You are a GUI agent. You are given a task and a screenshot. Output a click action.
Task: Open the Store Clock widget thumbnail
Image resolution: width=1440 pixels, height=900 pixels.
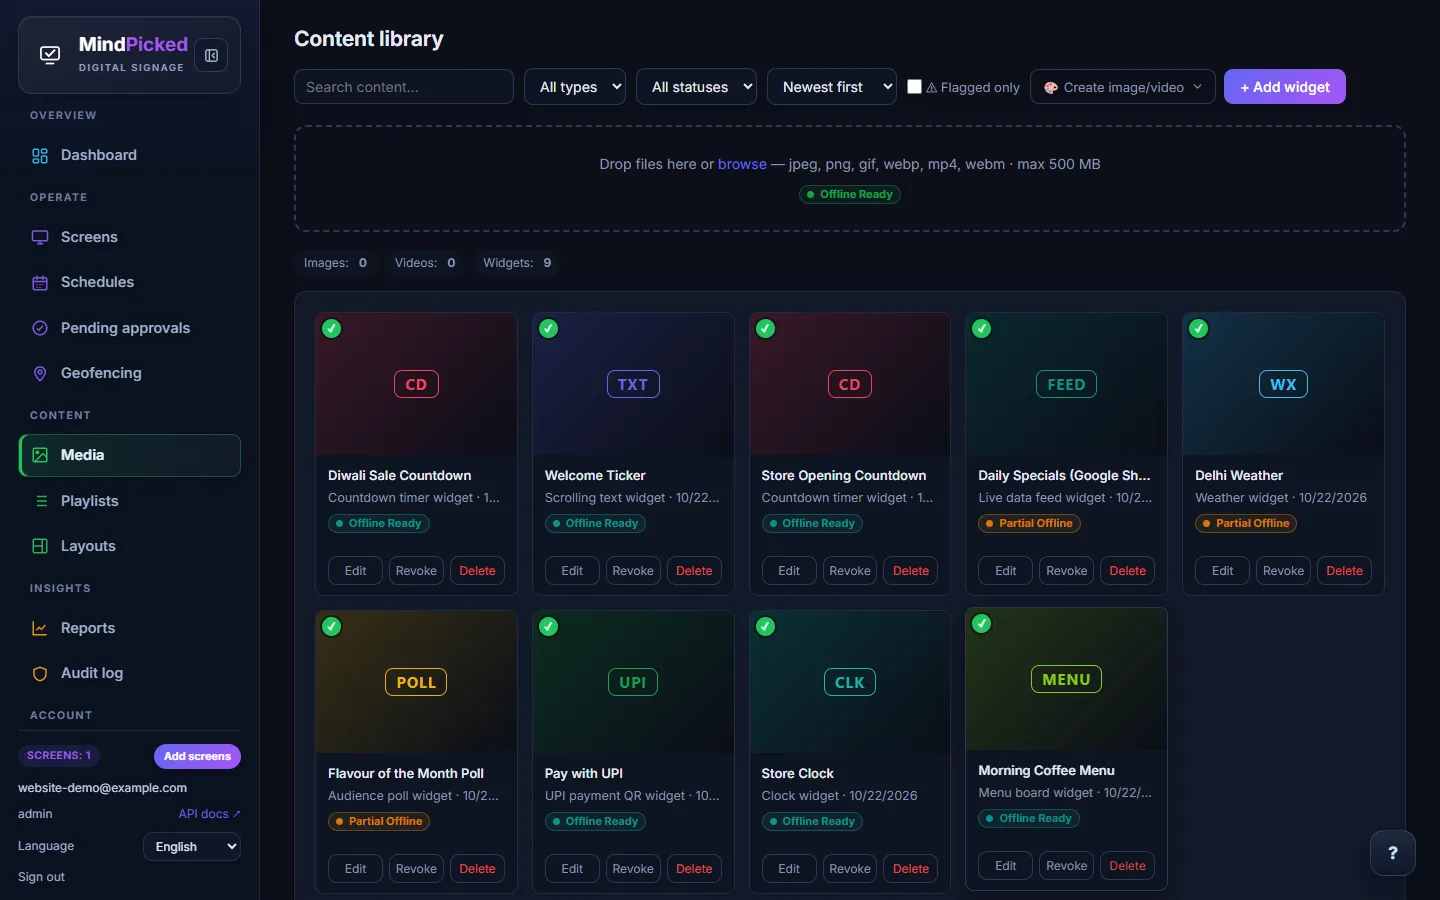850,682
